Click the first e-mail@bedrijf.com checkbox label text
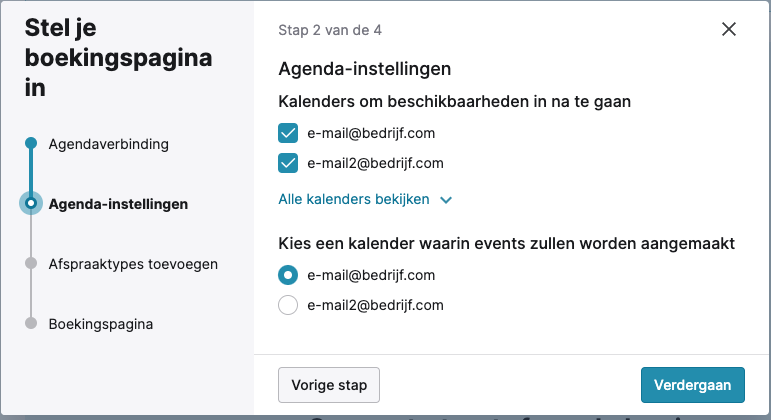 371,133
